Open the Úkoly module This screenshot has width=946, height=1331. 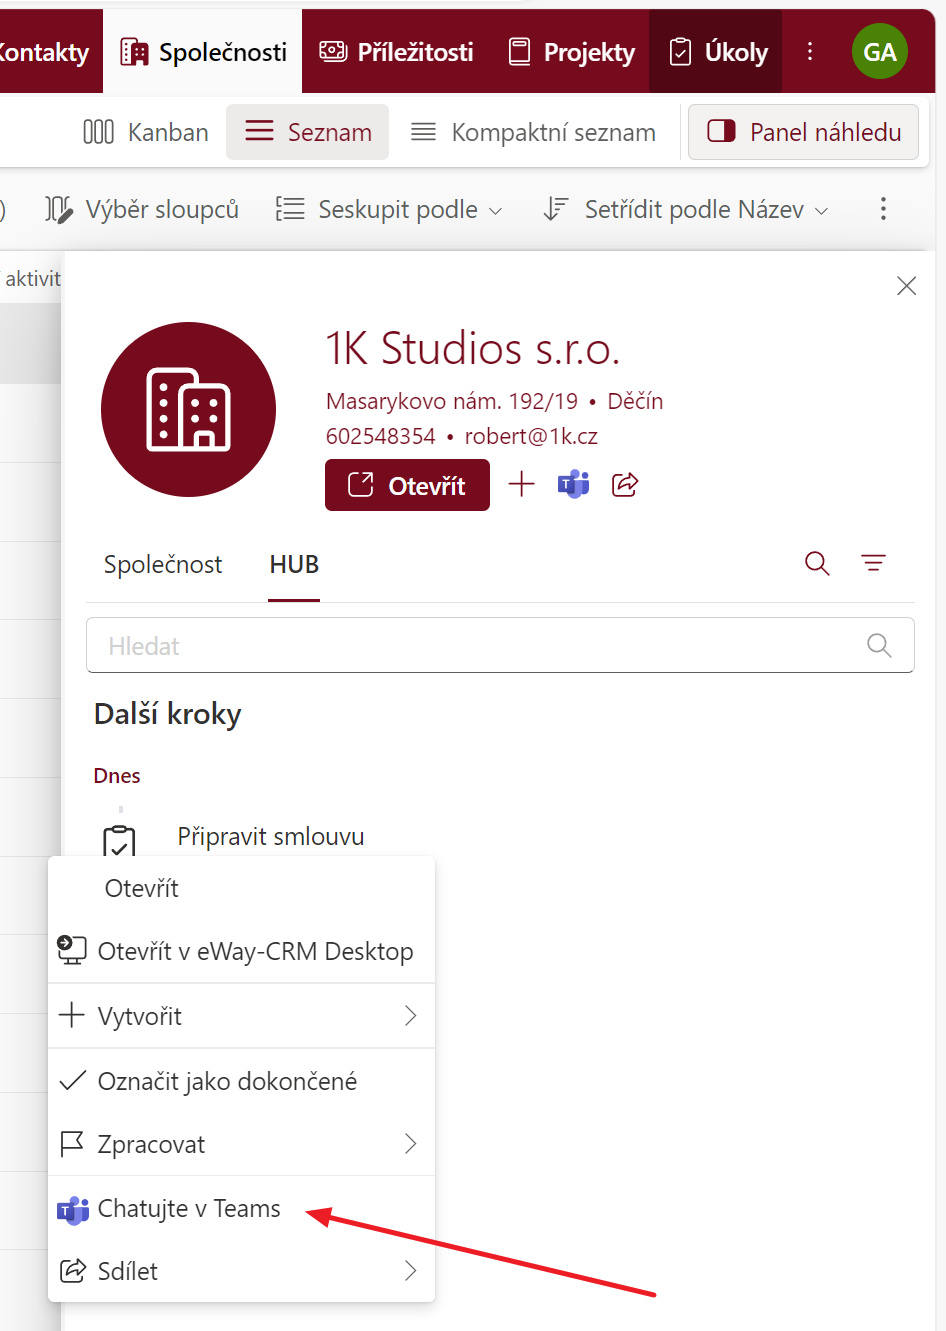718,52
